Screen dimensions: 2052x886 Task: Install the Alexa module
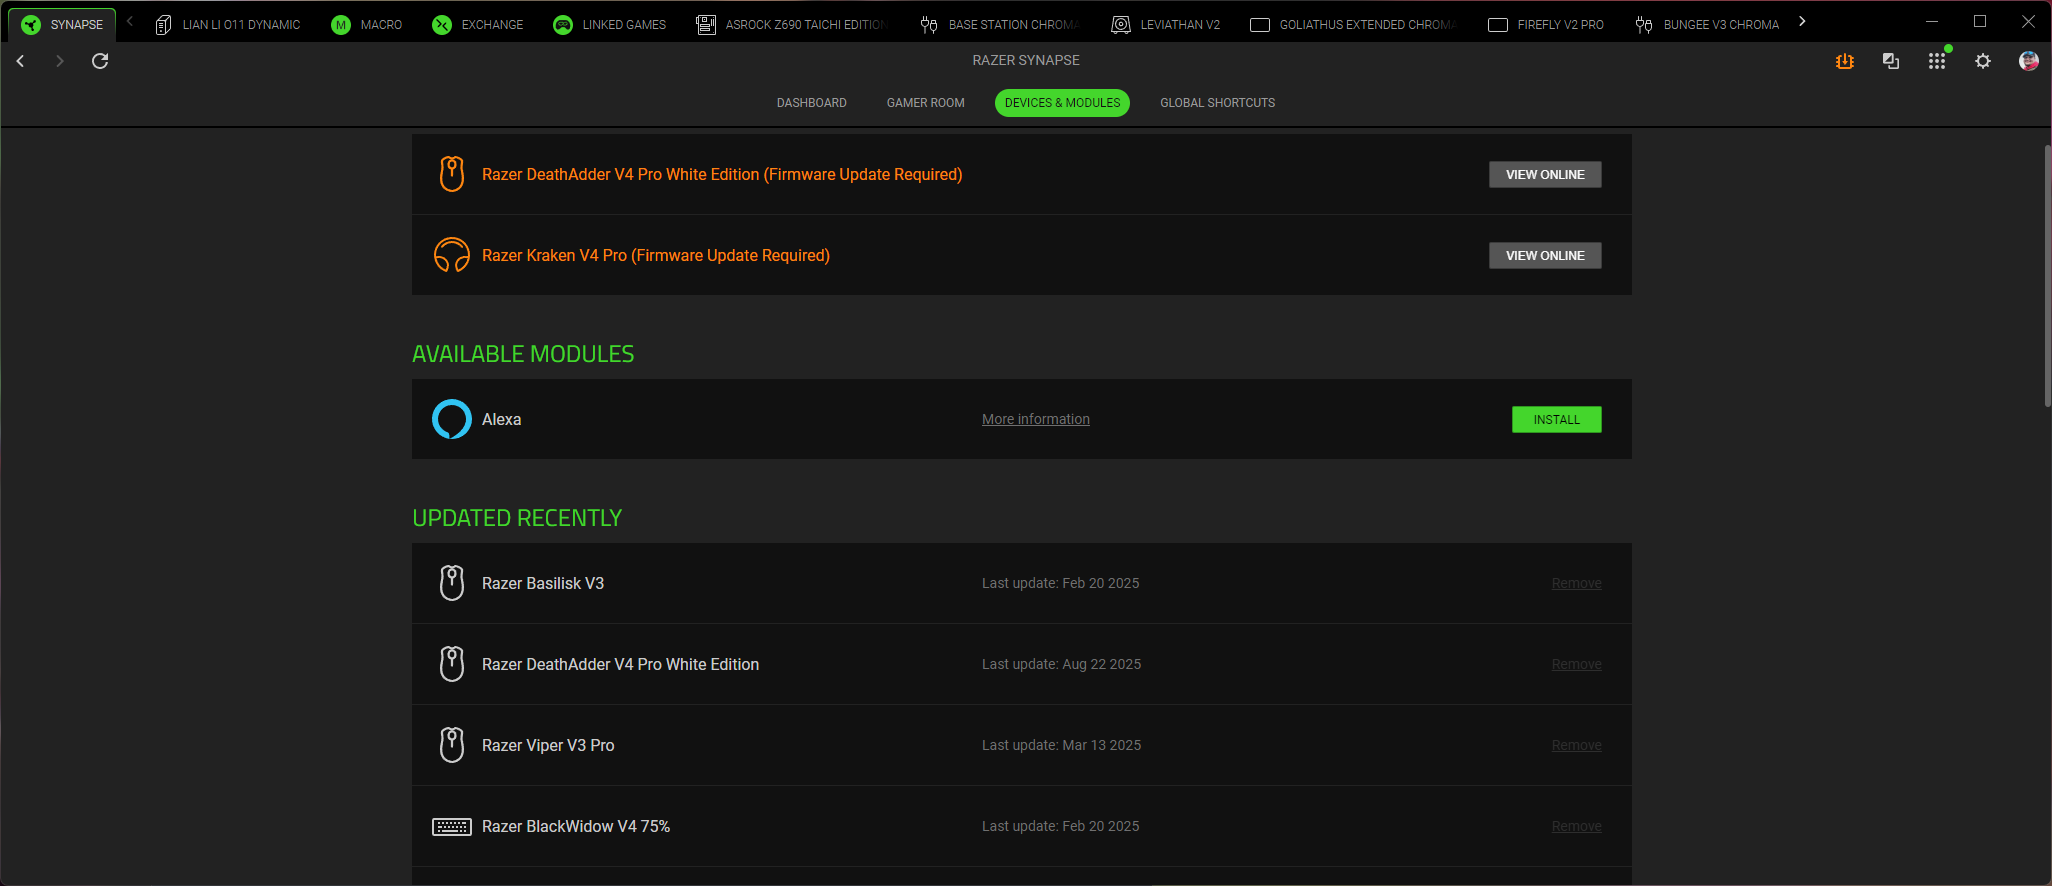coord(1556,420)
